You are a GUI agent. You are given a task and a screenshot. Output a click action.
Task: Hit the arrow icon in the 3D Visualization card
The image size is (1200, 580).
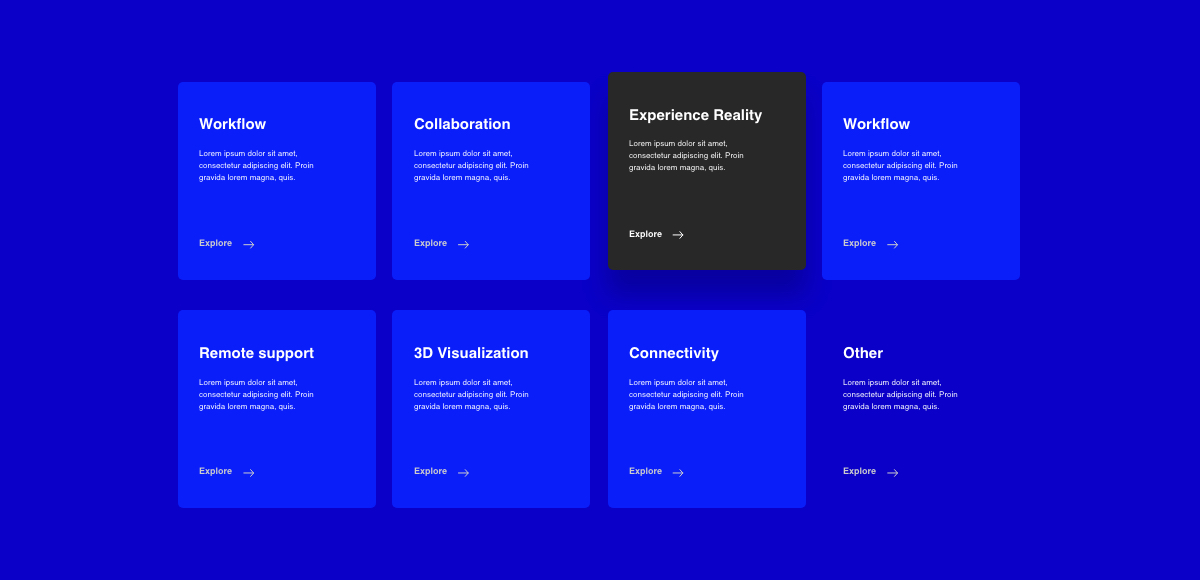point(463,473)
